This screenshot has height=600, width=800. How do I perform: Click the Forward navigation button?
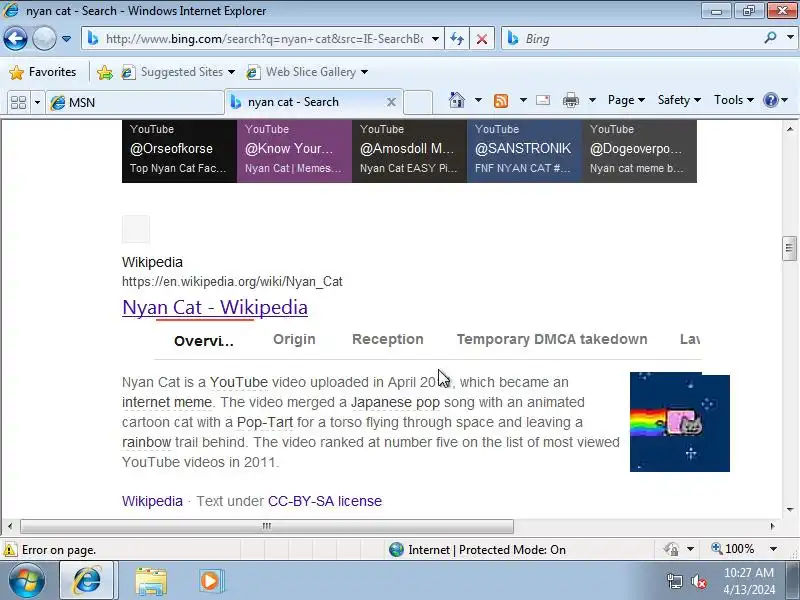44,39
